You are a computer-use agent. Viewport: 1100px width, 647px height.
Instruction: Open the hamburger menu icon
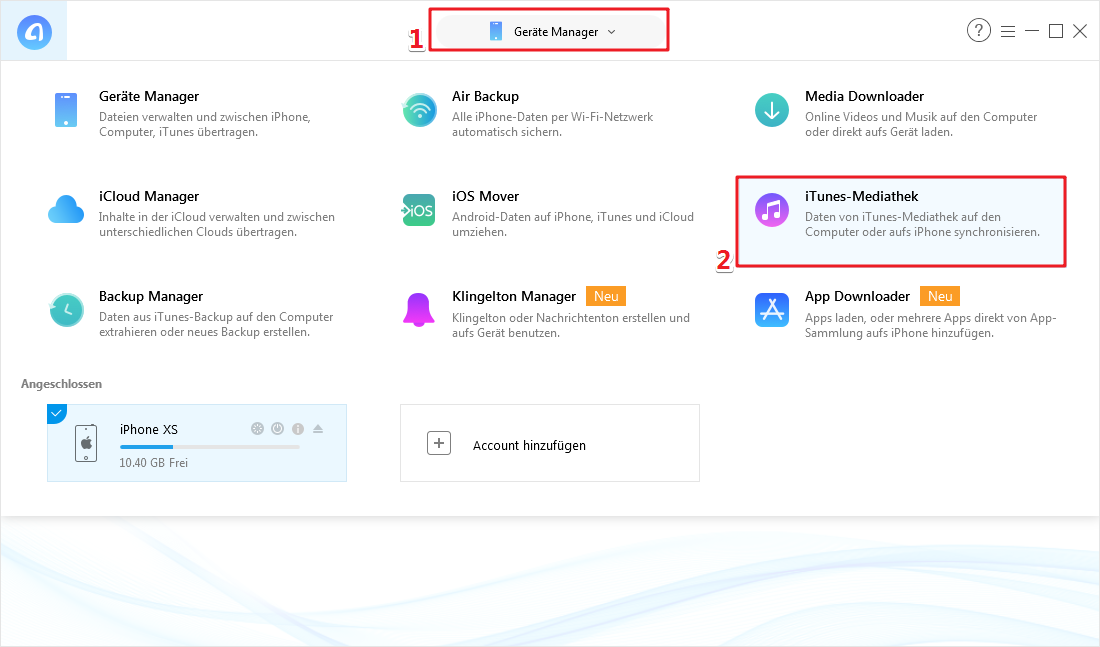(1008, 32)
